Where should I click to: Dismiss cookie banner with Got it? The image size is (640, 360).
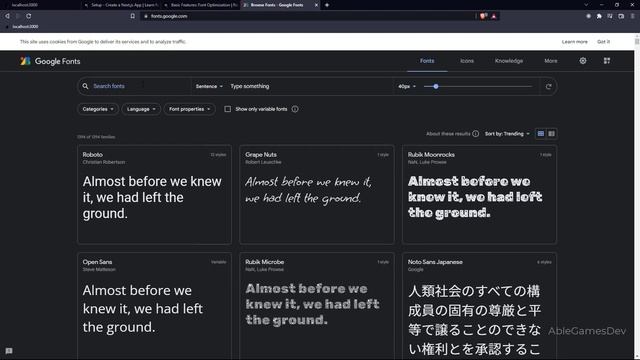[x=603, y=42]
